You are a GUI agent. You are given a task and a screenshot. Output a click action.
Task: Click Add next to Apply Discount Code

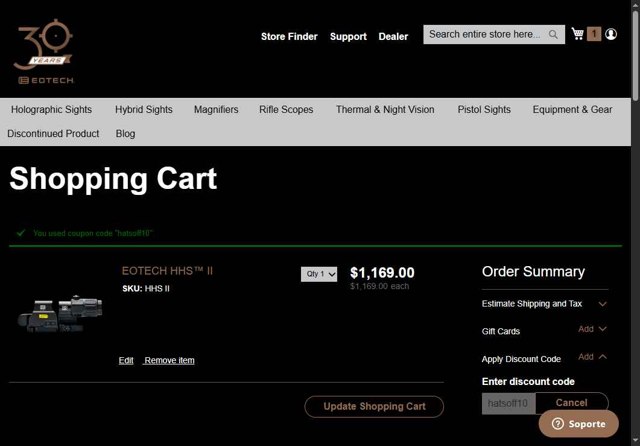tap(586, 357)
